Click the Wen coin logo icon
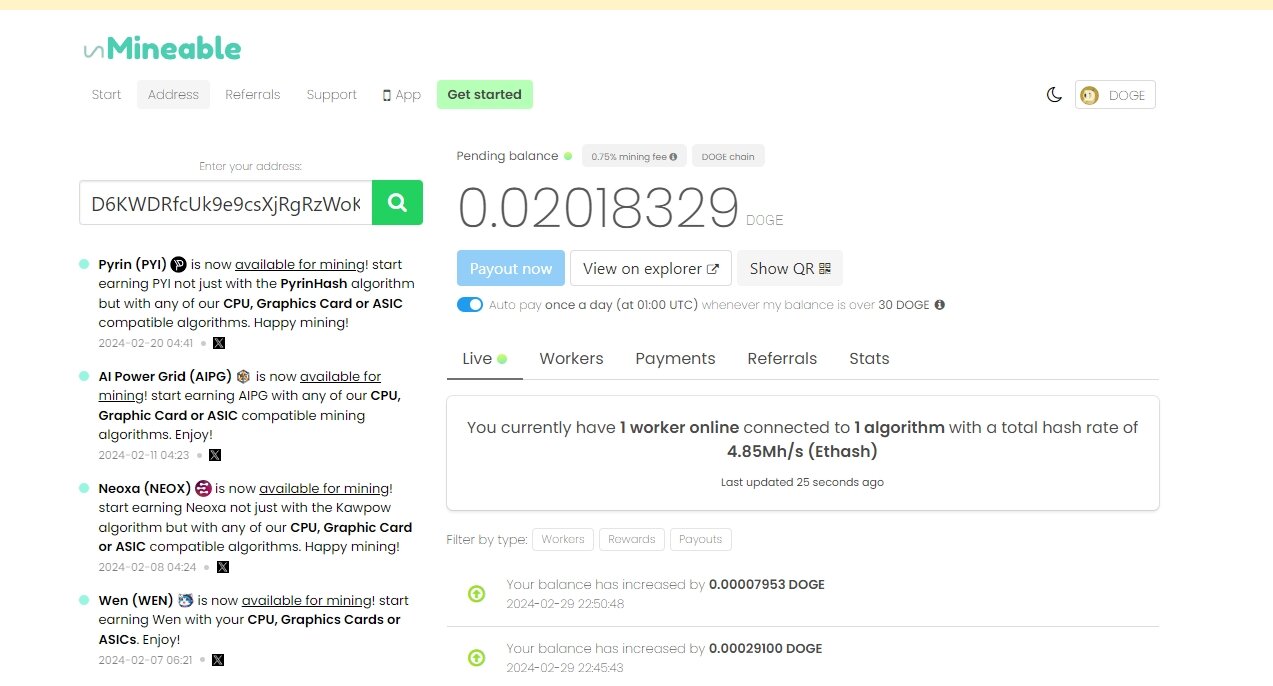The height and width of the screenshot is (686, 1273). pos(185,601)
